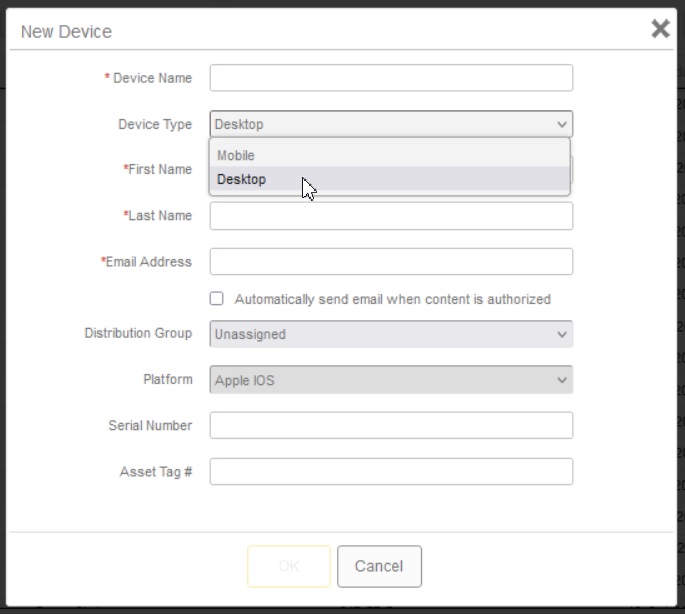Click the Email Address field label
The image size is (685, 614).
click(x=148, y=262)
